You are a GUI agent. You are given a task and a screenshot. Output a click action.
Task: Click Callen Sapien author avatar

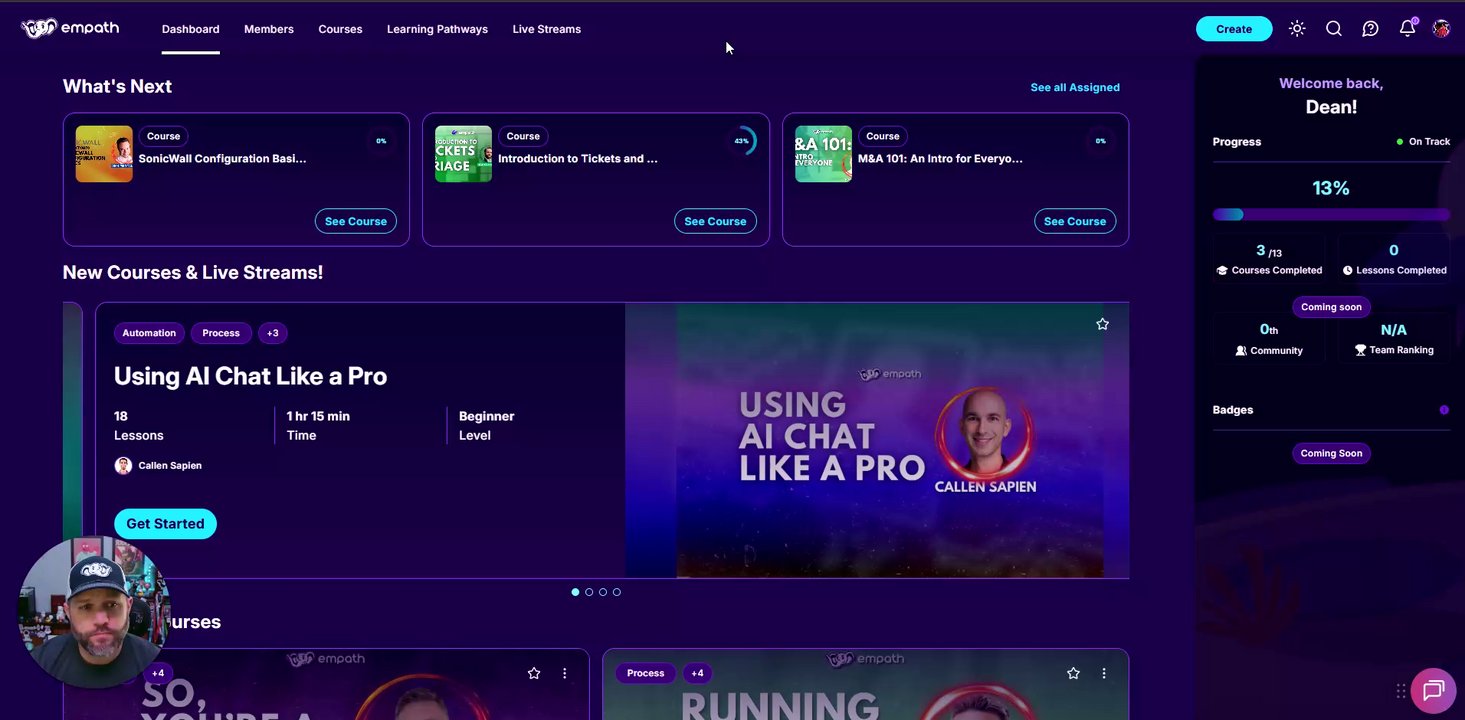click(123, 465)
